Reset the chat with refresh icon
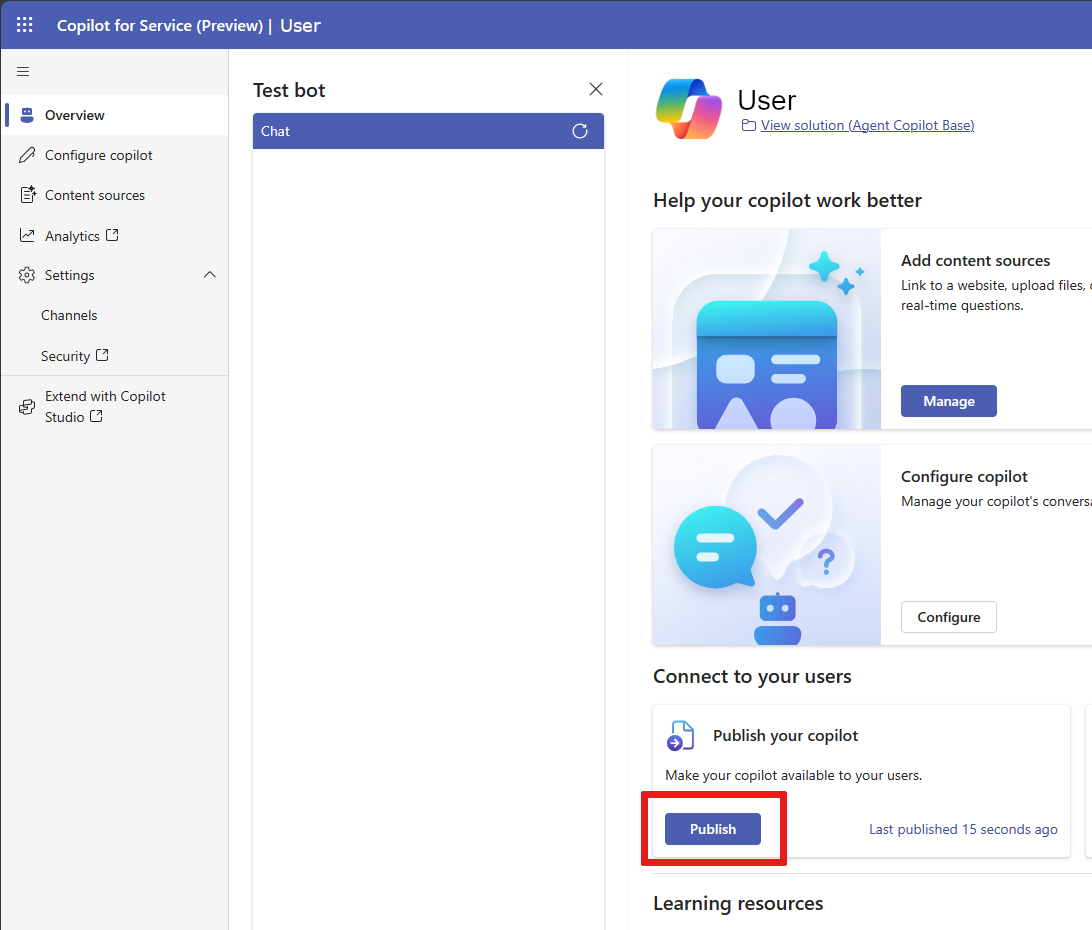This screenshot has height=930, width=1092. (x=580, y=131)
